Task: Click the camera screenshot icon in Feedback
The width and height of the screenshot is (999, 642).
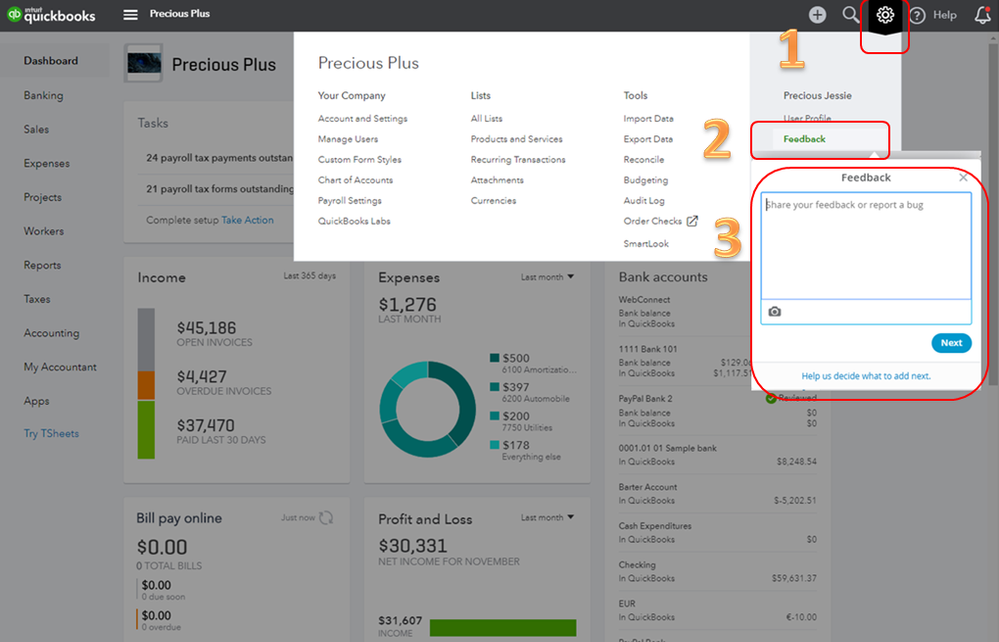Action: 775,311
